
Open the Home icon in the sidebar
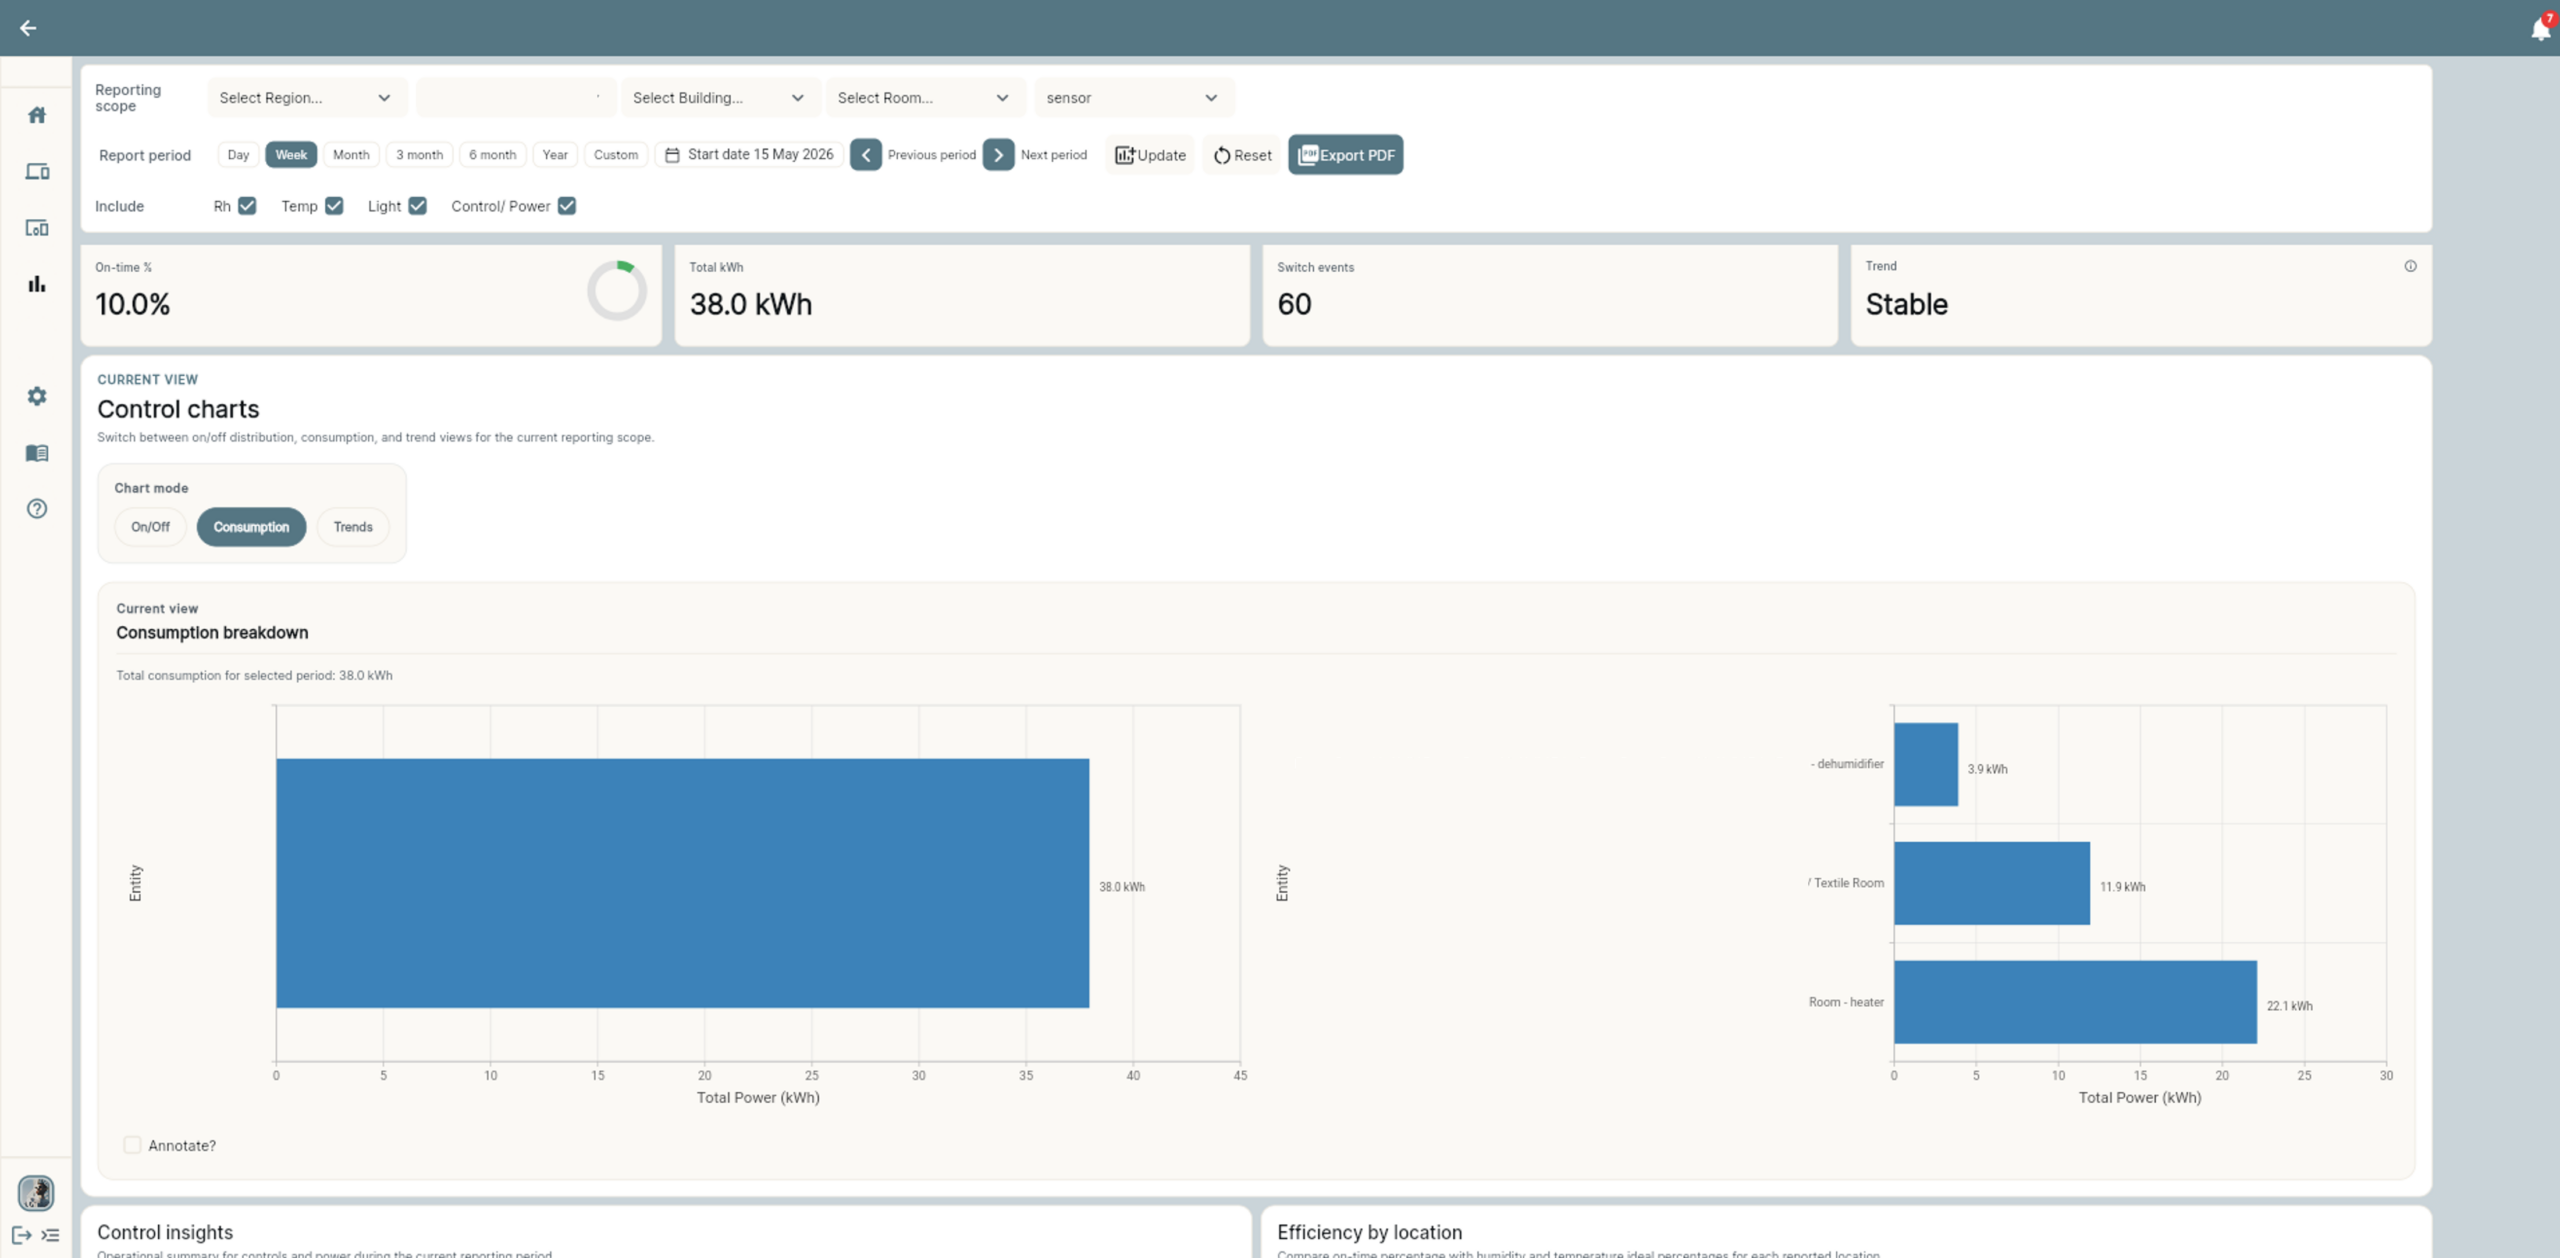pyautogui.click(x=37, y=115)
